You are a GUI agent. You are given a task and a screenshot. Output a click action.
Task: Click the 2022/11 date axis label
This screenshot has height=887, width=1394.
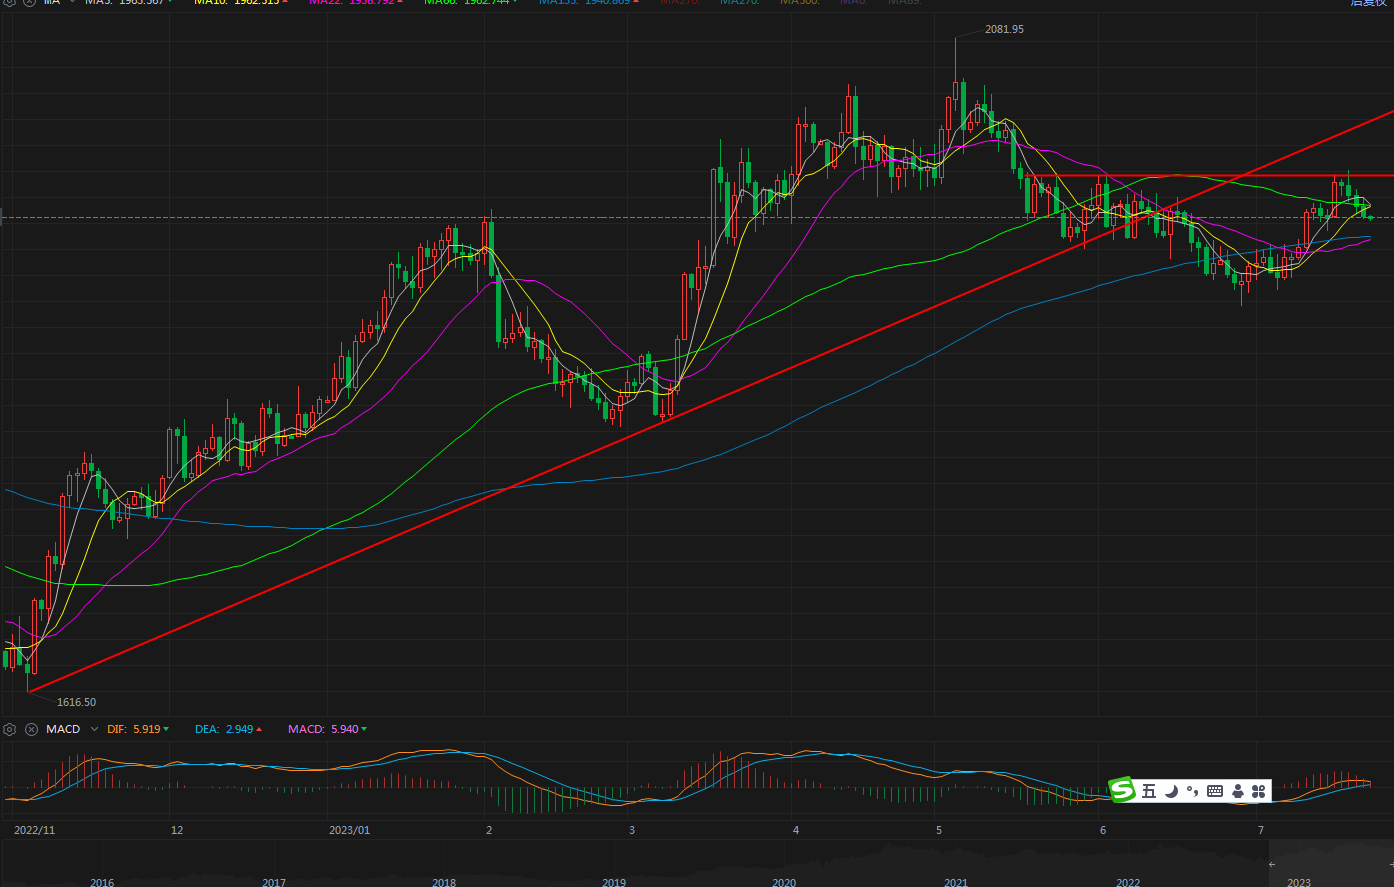click(x=35, y=830)
